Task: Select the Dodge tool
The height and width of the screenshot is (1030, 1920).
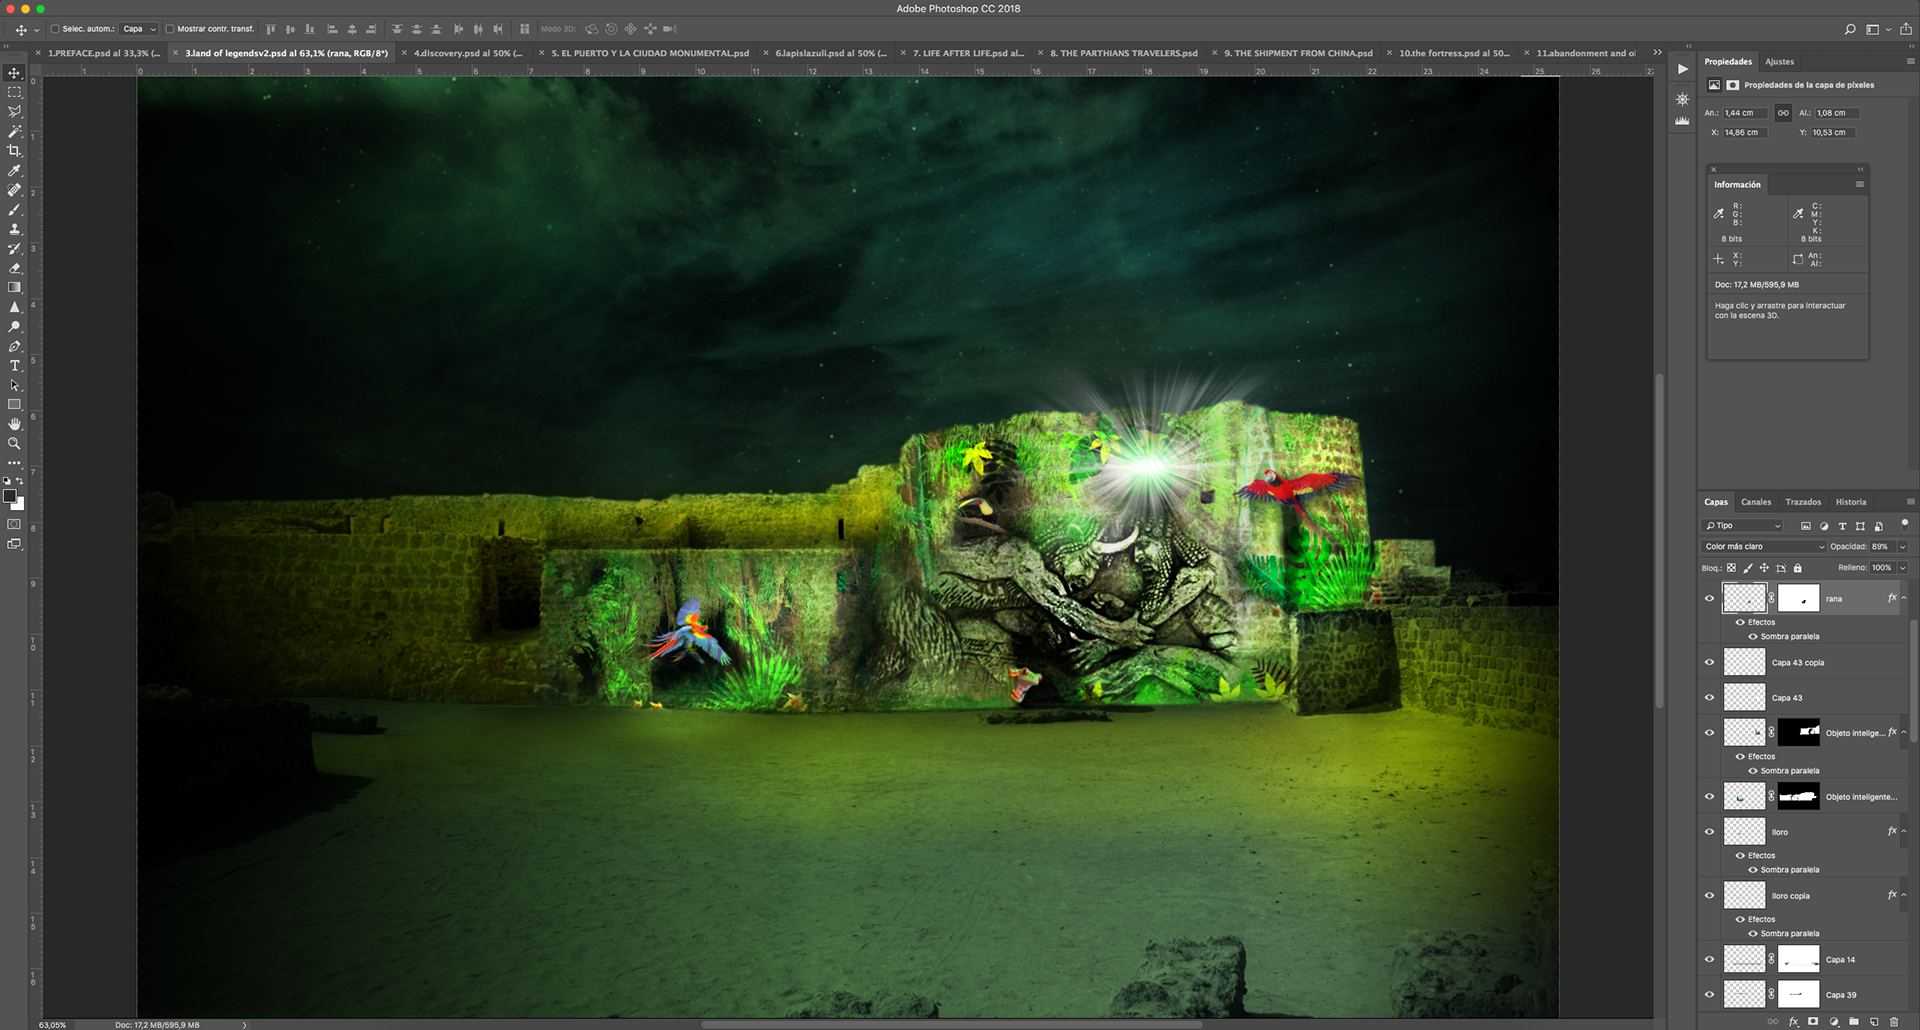Action: point(14,326)
